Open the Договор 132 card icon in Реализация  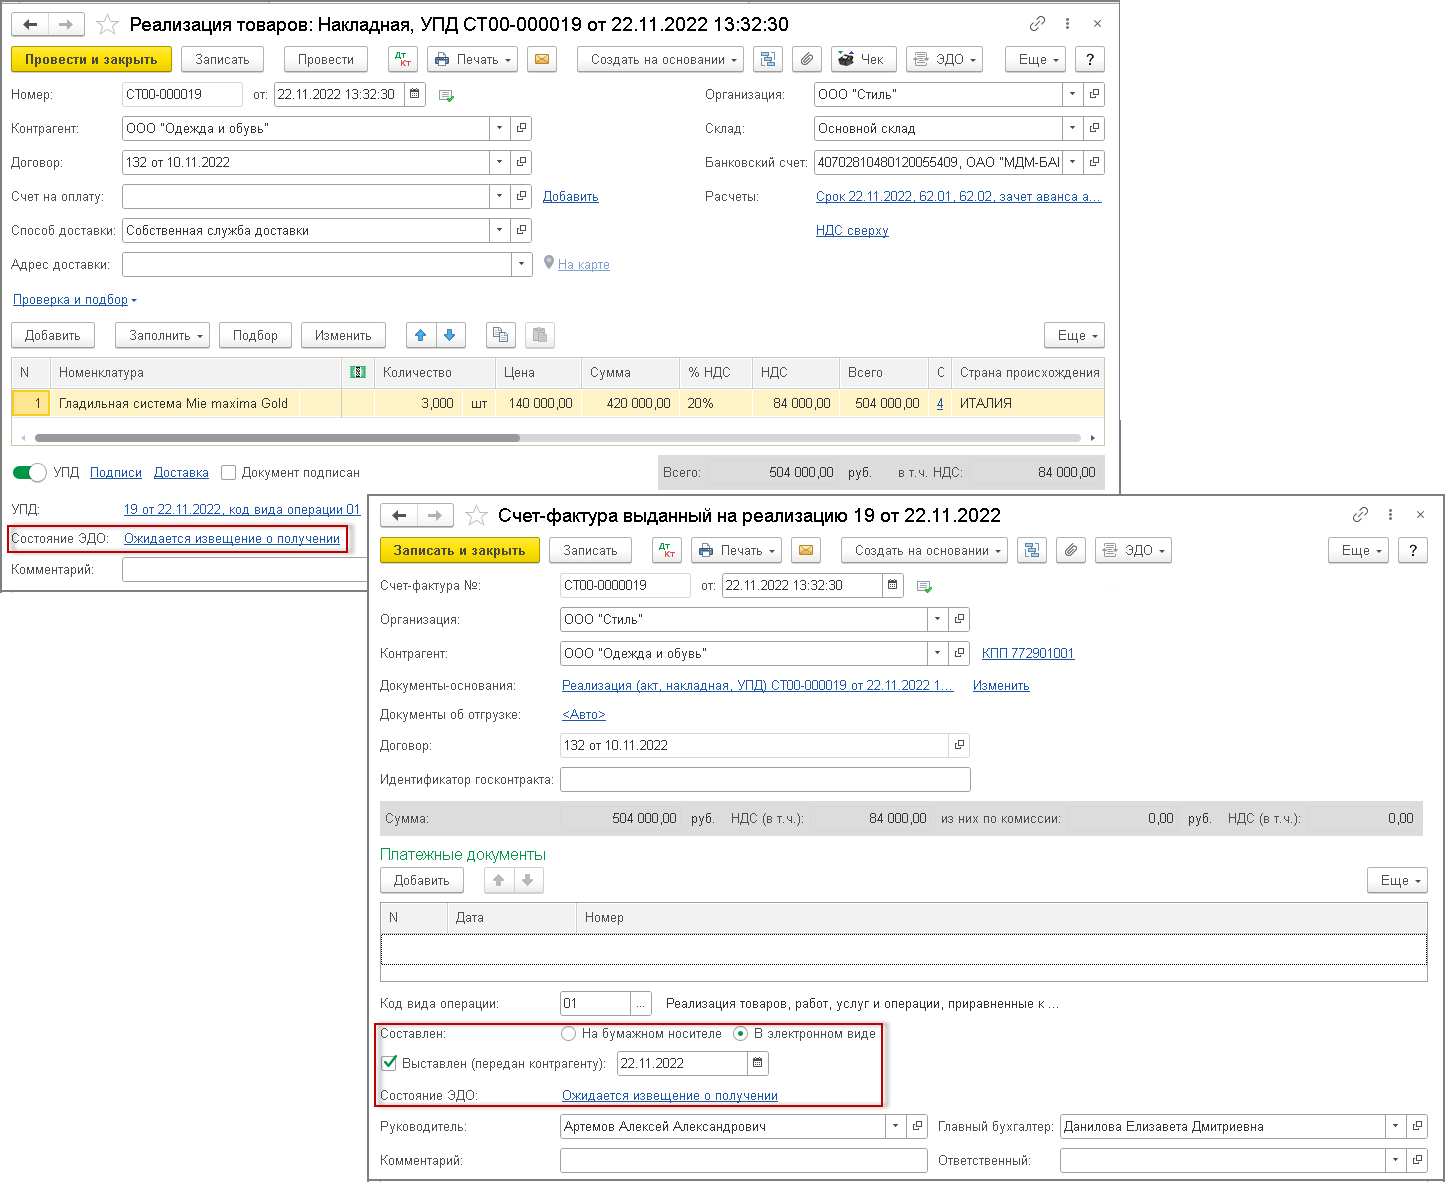[x=521, y=162]
